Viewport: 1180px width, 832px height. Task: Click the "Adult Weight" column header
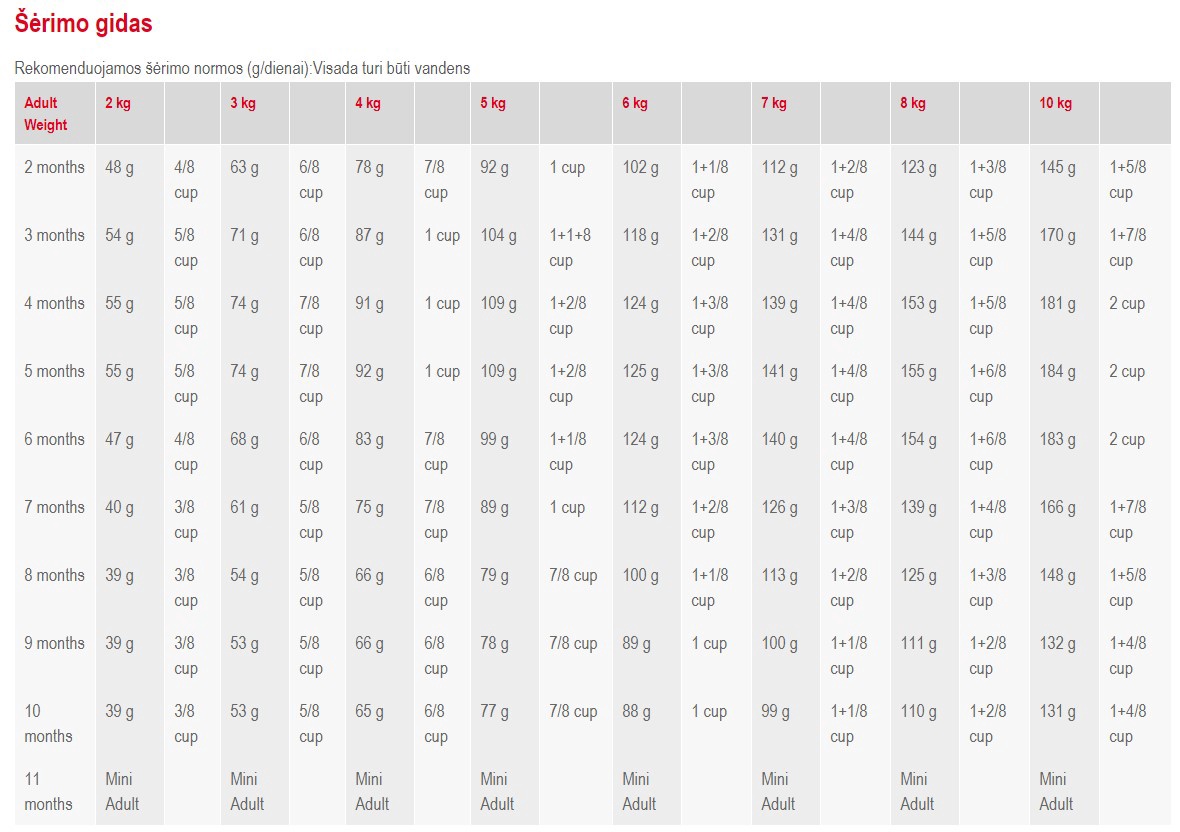pyautogui.click(x=46, y=114)
